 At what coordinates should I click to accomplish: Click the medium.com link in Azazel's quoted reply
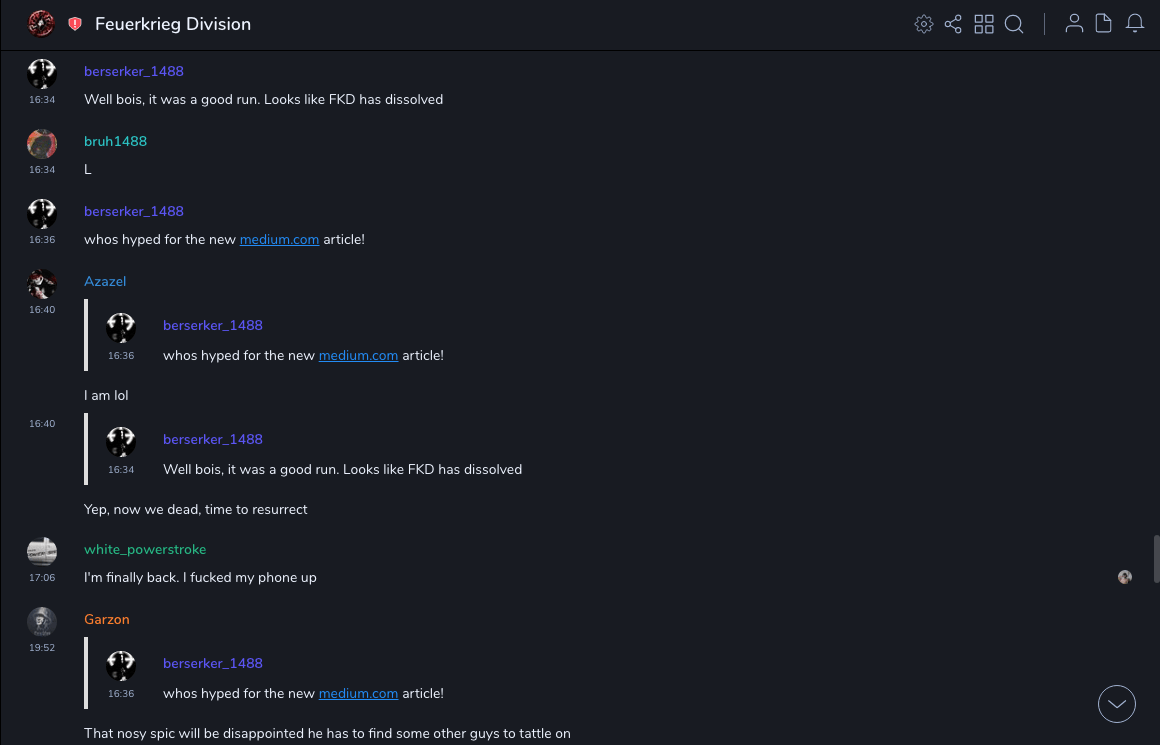[x=358, y=356]
